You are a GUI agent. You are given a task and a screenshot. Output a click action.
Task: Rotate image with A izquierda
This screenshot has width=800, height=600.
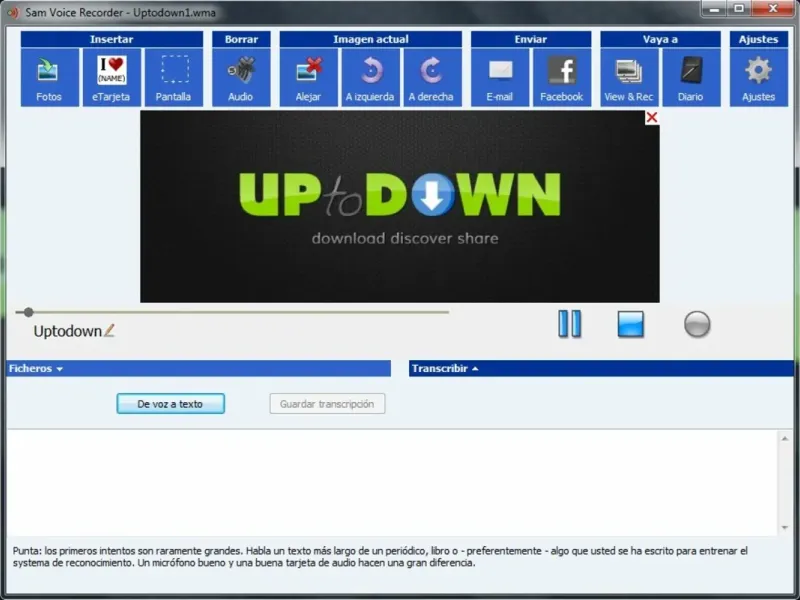click(x=370, y=78)
